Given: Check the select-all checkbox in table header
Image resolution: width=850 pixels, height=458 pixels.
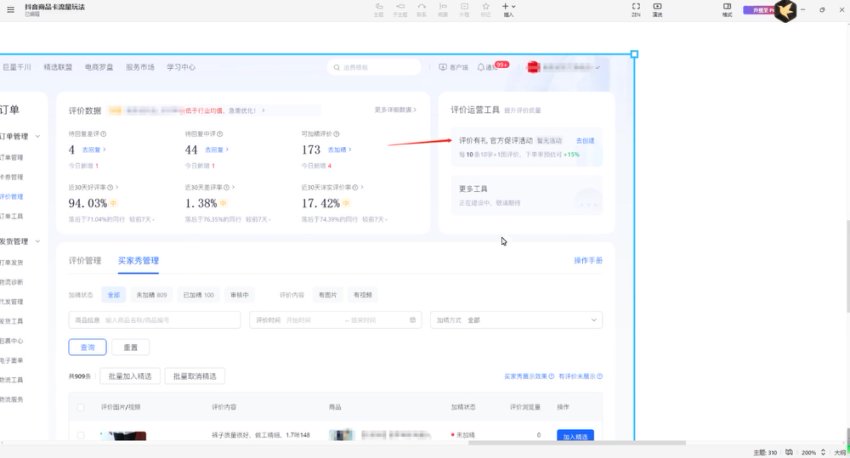Looking at the screenshot, I should 80,407.
